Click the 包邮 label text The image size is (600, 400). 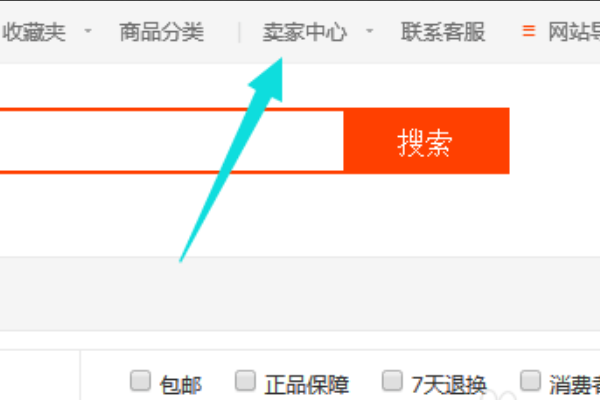181,385
